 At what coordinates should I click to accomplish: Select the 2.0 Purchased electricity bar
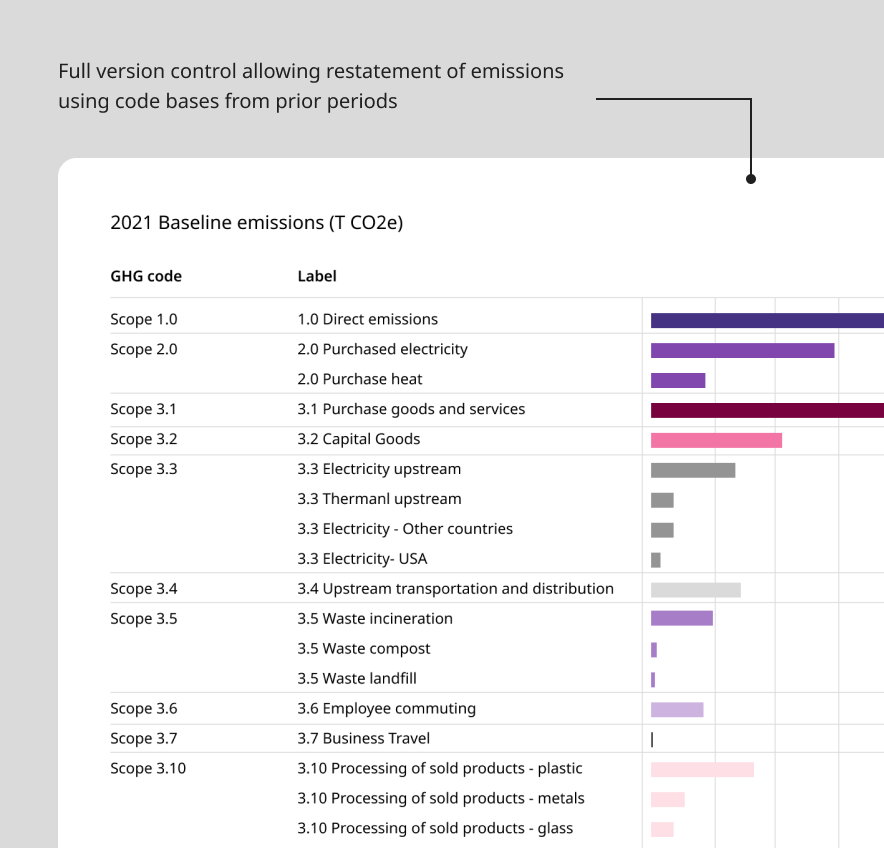(x=742, y=350)
